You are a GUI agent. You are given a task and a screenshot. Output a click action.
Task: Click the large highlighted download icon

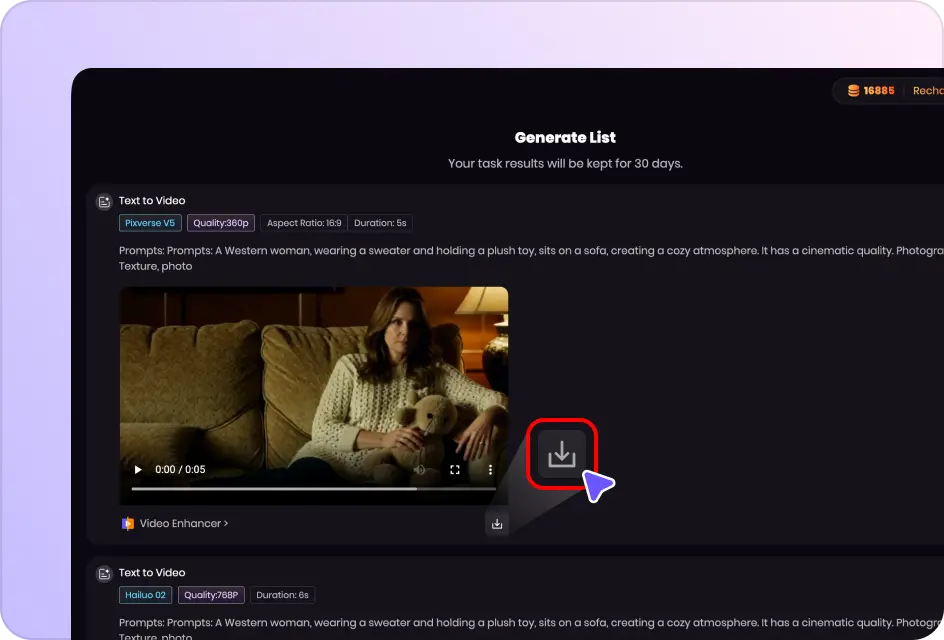point(562,454)
